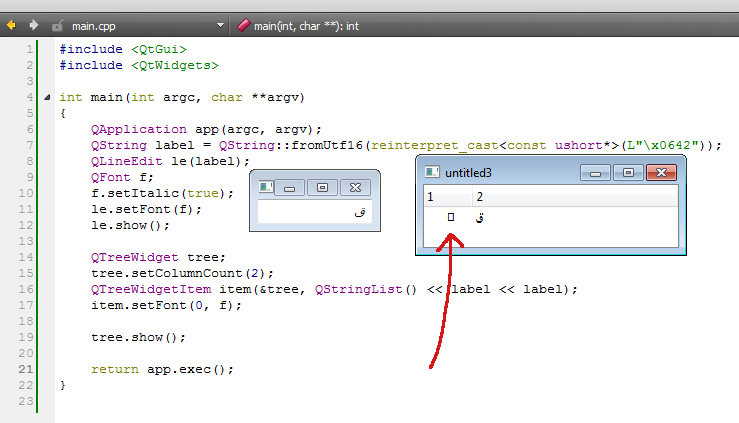This screenshot has width=739, height=423.
Task: Click the go-forward navigation arrow
Action: coord(34,24)
